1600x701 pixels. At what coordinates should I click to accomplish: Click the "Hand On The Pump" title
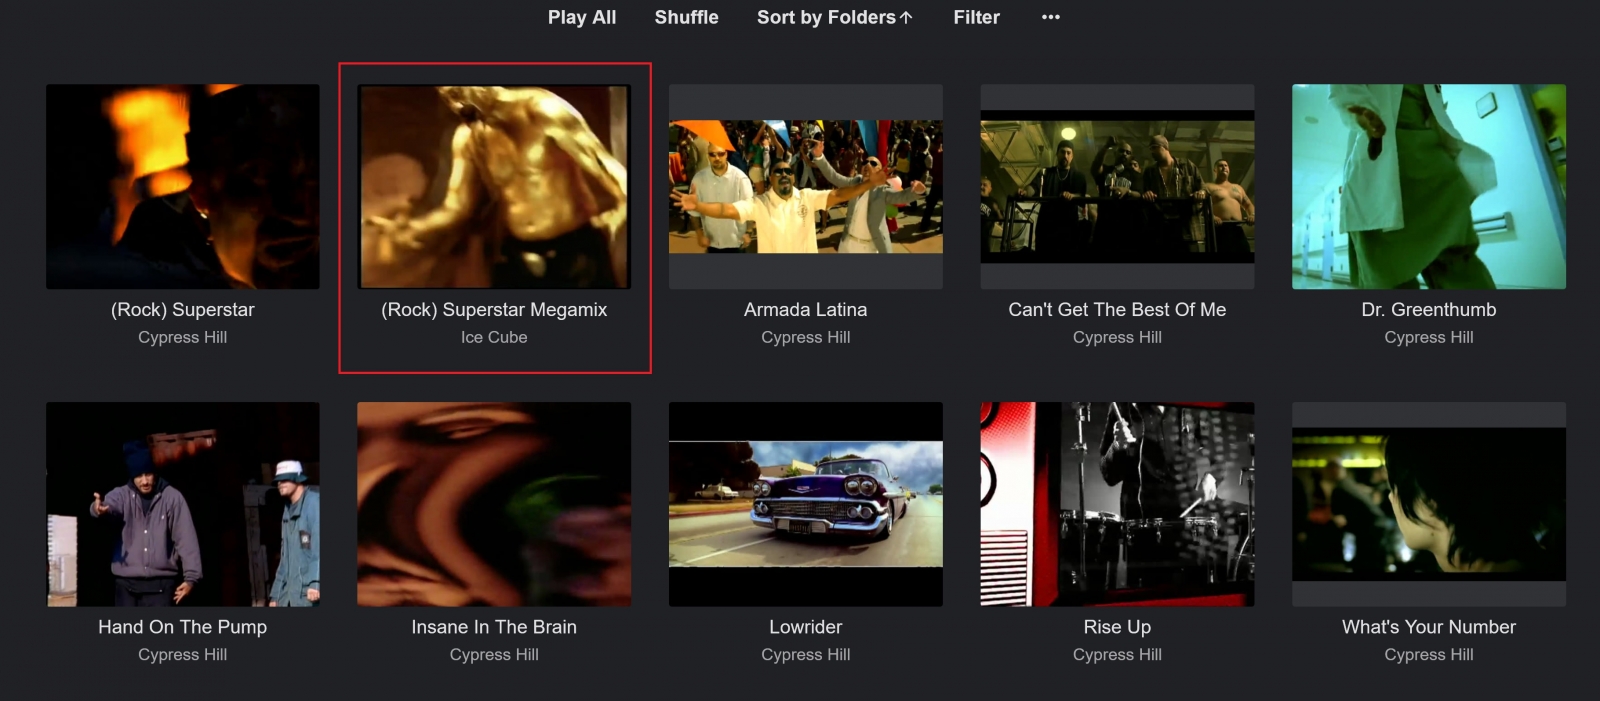183,627
